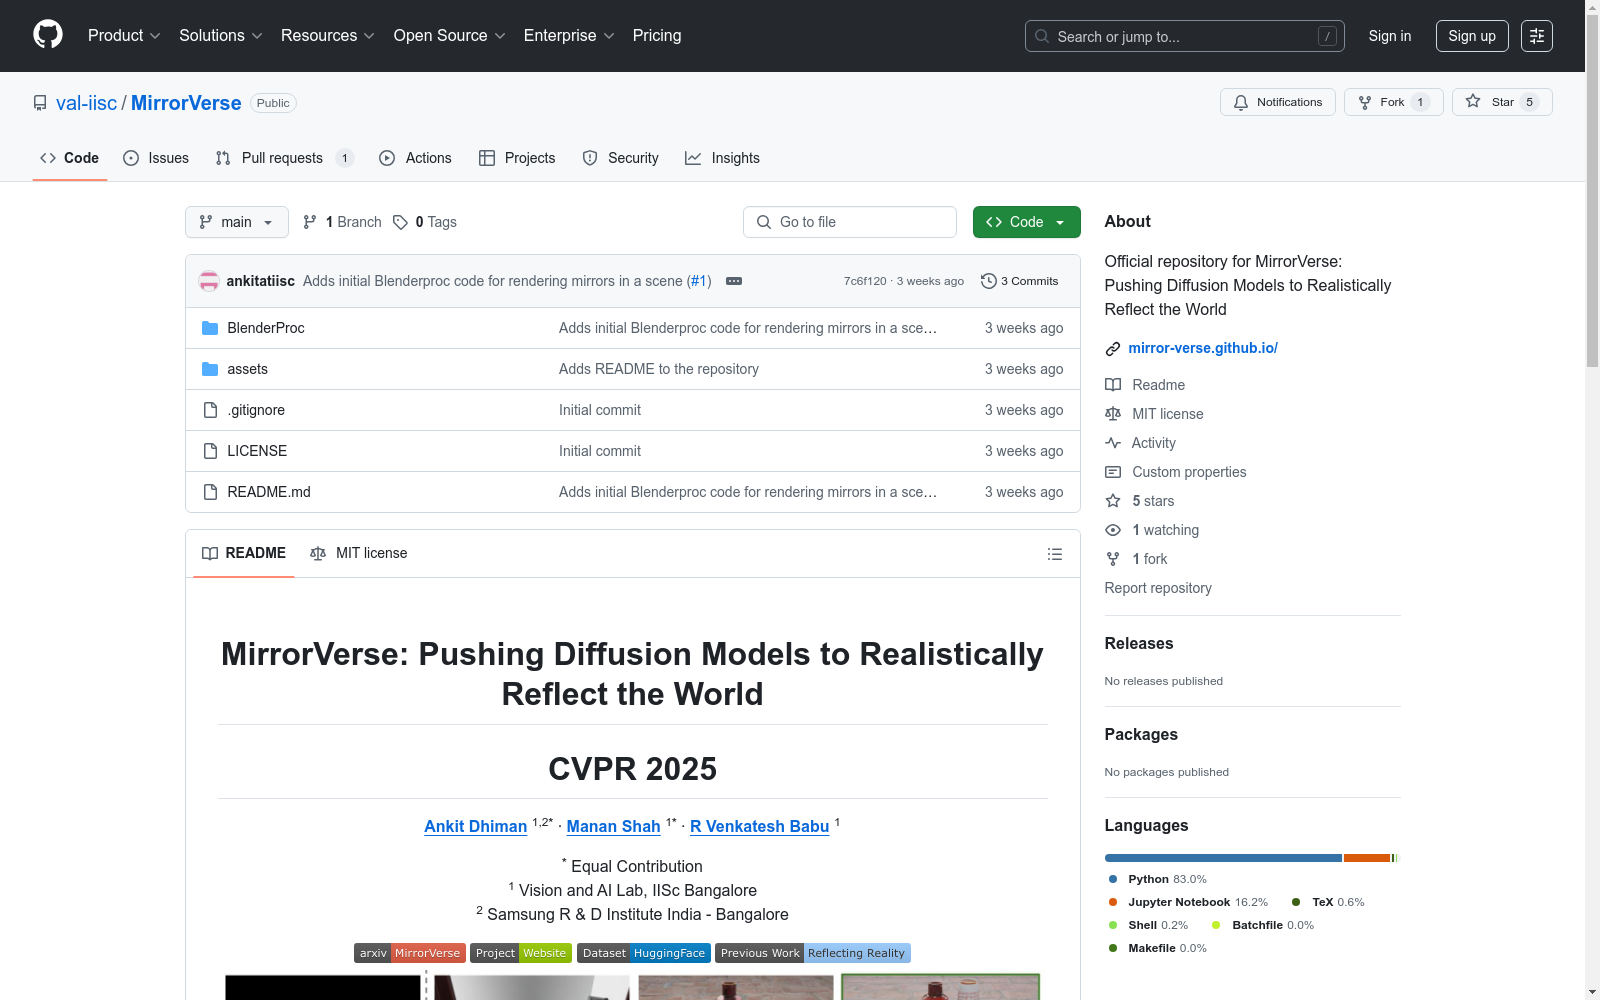The image size is (1600, 1000).
Task: Click the pulse icon beside Activity
Action: click(x=1113, y=443)
